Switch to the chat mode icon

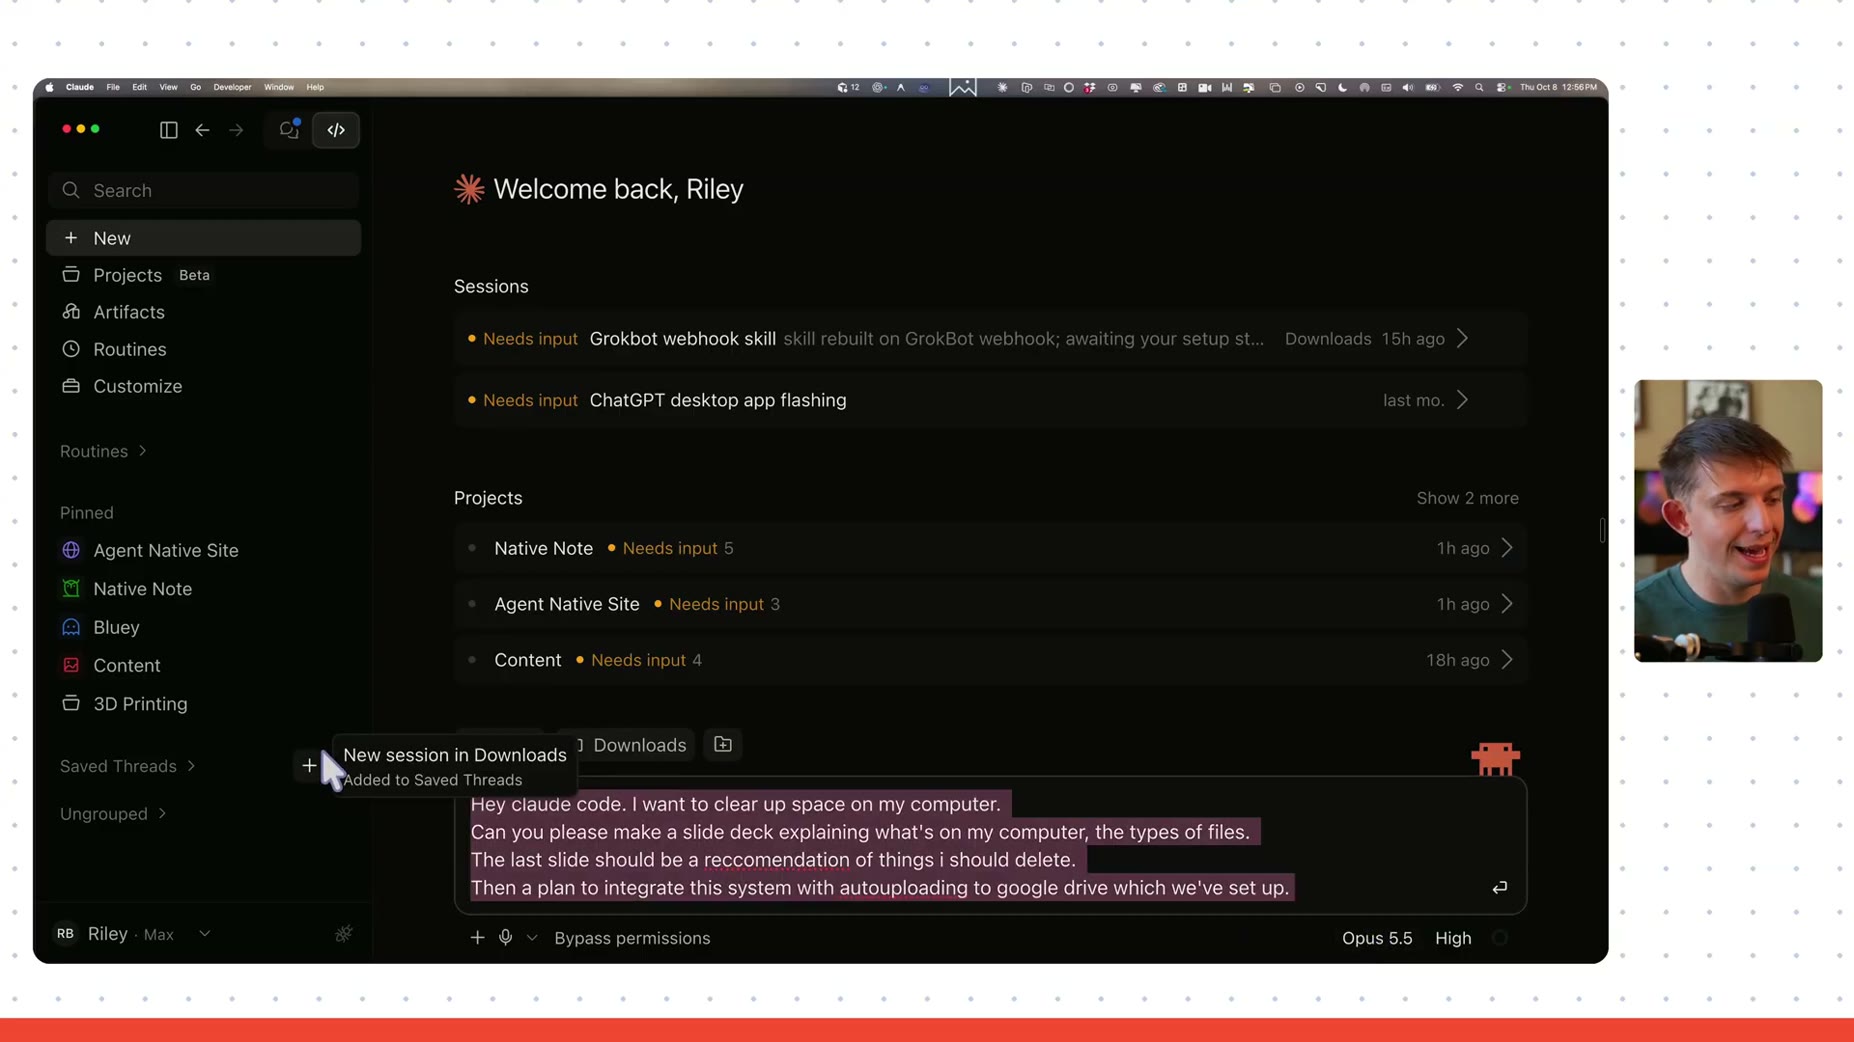tap(289, 130)
